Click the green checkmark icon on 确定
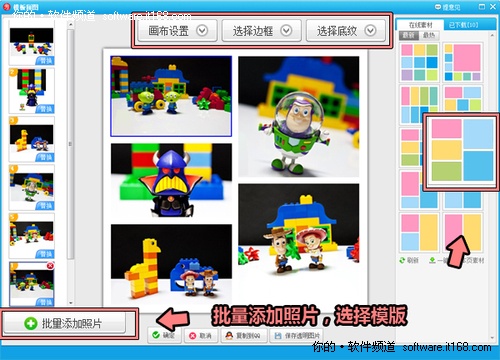This screenshot has width=500, height=360. (x=156, y=335)
